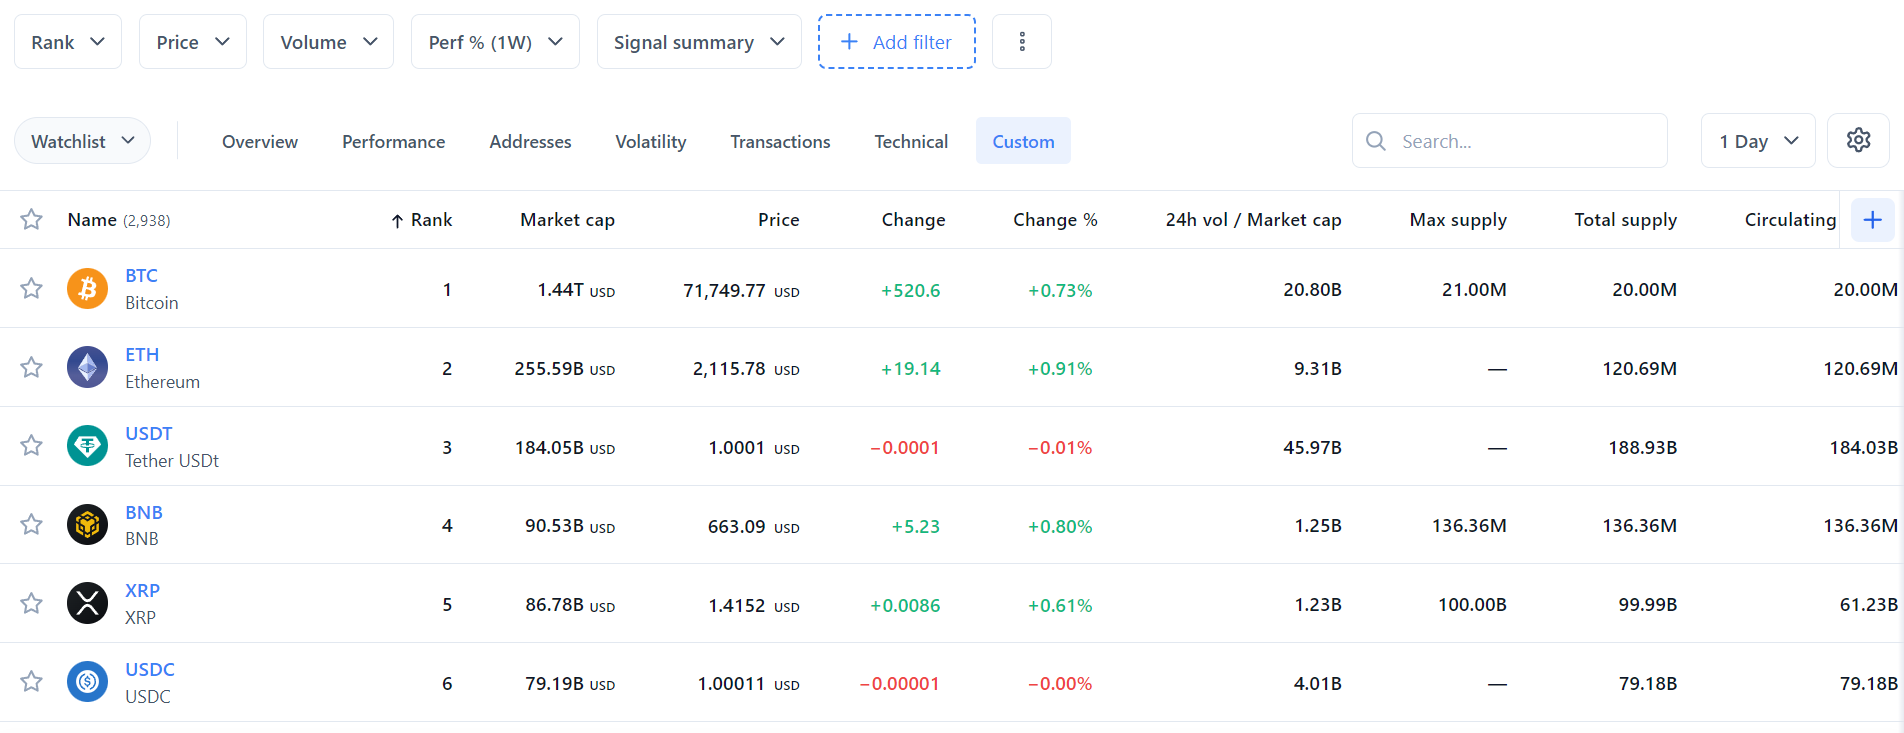Click Ethereum change +19.14 value
The height and width of the screenshot is (733, 1904).
(910, 368)
